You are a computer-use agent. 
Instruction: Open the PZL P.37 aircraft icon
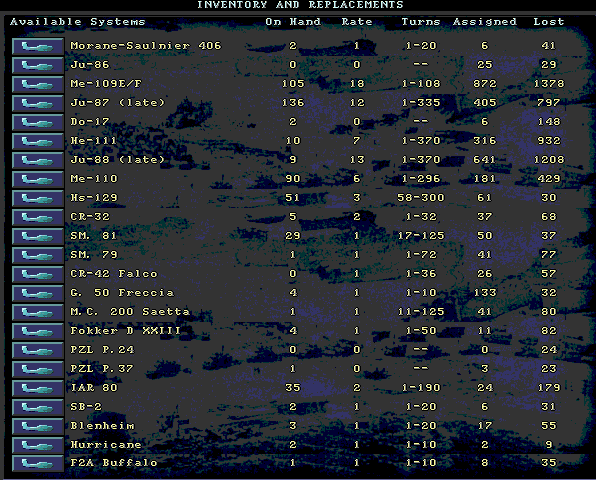[38, 369]
